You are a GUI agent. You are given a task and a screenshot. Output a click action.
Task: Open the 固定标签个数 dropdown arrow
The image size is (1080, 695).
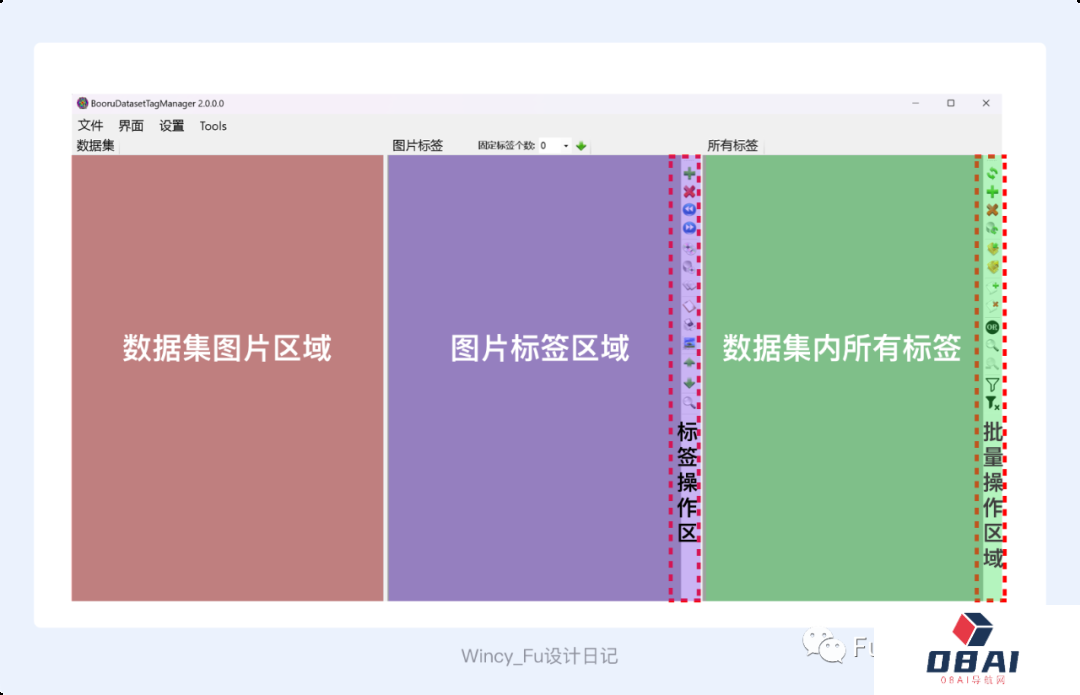566,146
